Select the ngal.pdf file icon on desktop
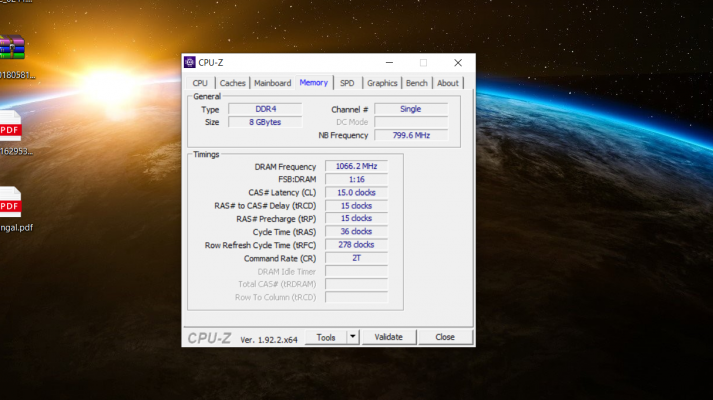The height and width of the screenshot is (400, 713). pos(10,202)
